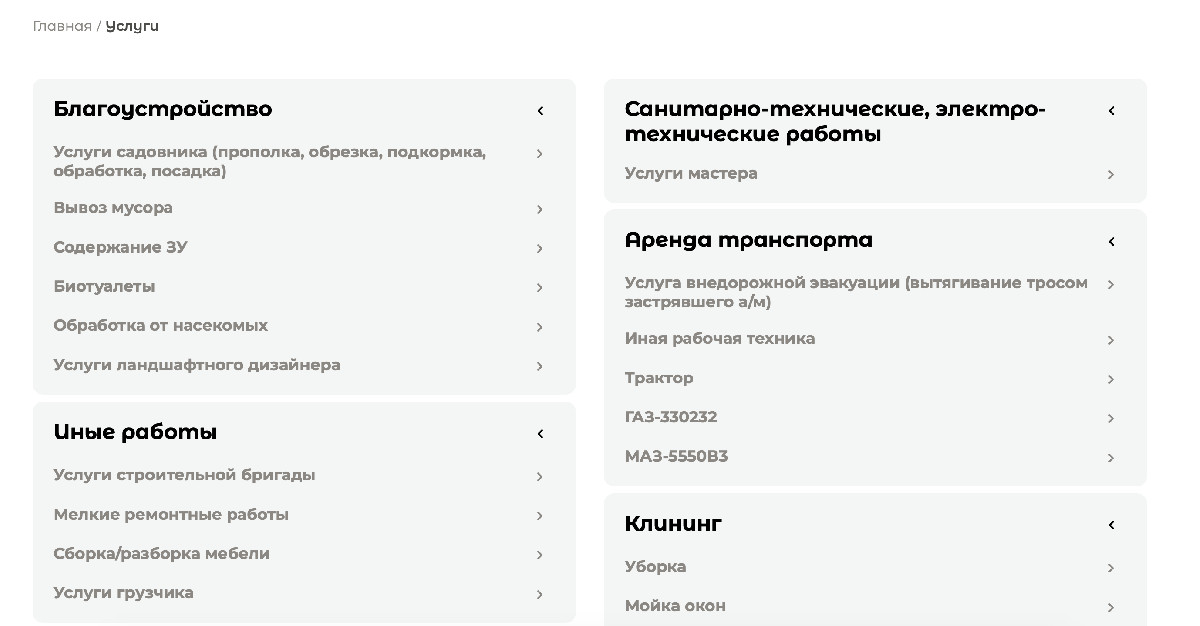The image size is (1200, 626).
Task: Collapse the Благоустройство section arrow
Action: (x=540, y=111)
